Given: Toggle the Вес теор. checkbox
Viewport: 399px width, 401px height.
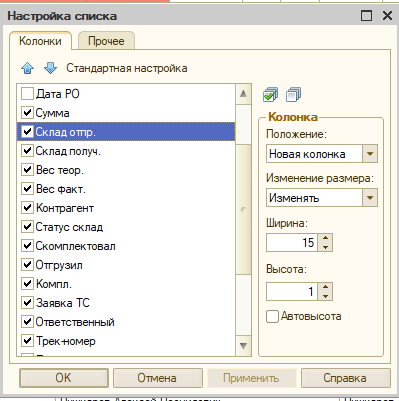Looking at the screenshot, I should [x=27, y=170].
